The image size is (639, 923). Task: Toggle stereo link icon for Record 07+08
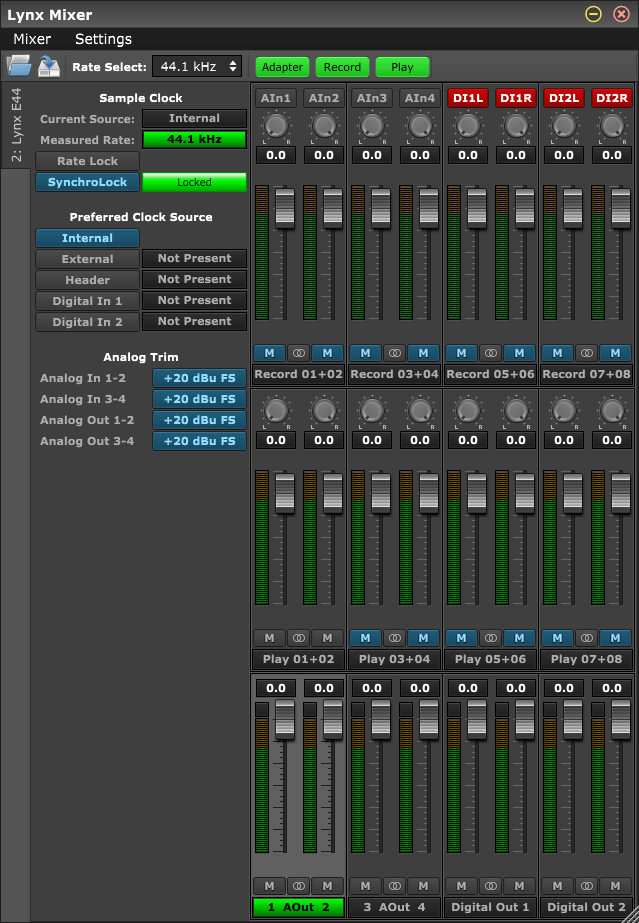pos(587,353)
